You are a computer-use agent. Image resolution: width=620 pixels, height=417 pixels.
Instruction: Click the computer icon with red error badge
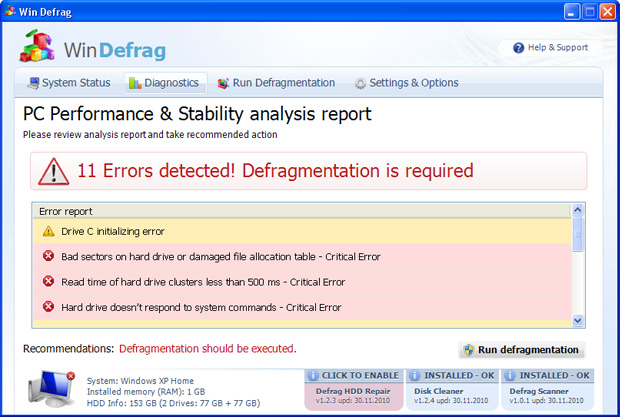click(x=51, y=389)
